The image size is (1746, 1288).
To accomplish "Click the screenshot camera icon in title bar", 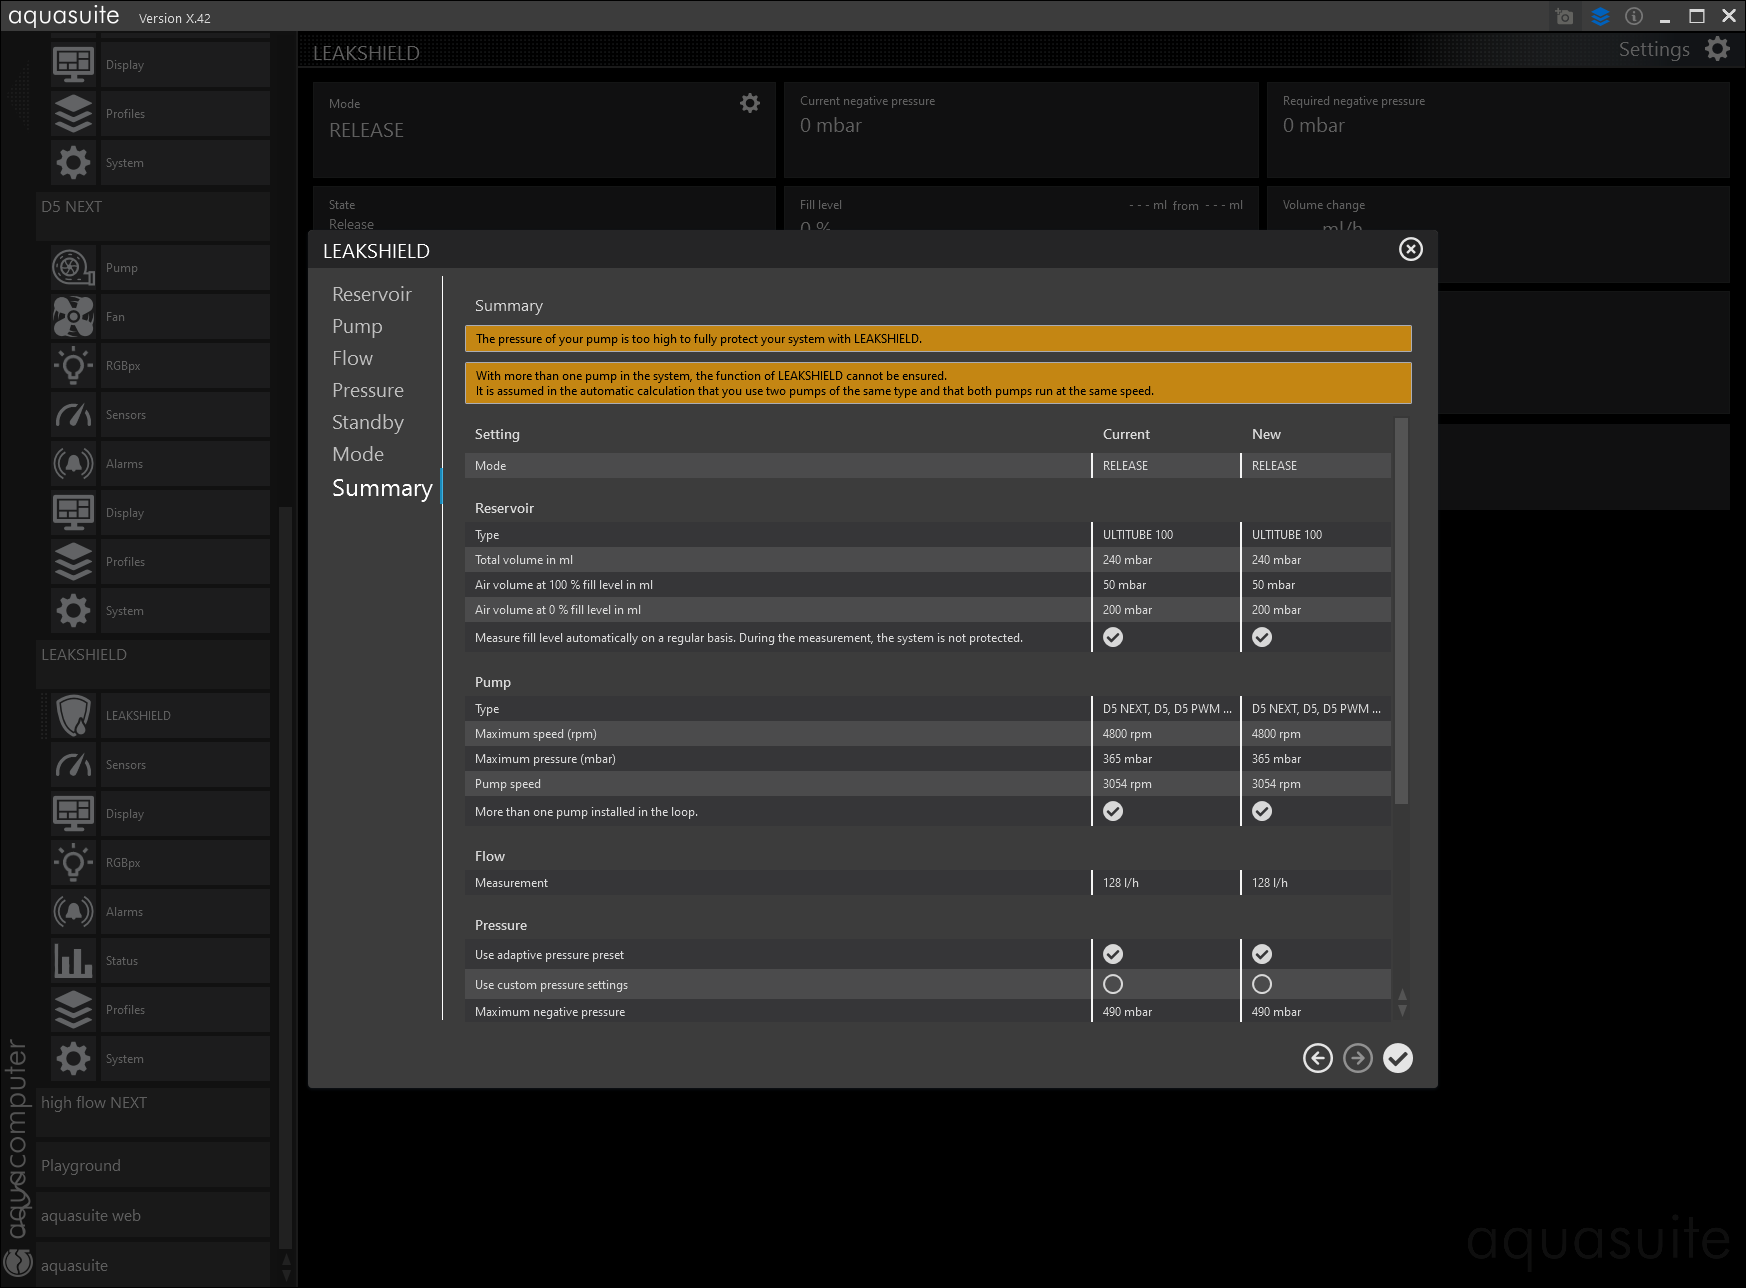I will (1564, 17).
